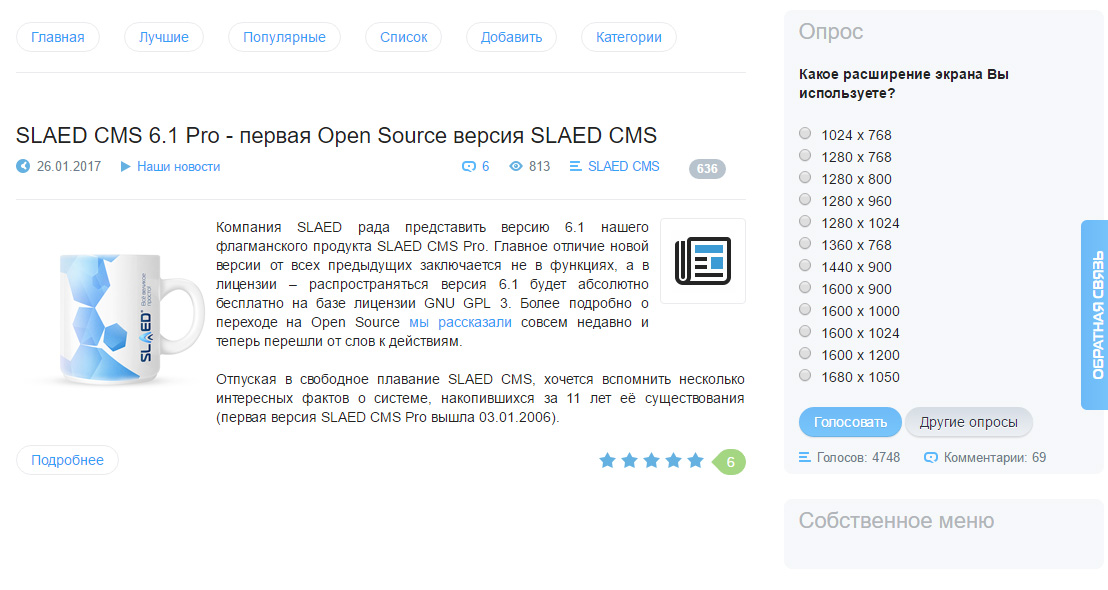Rate article with fifth star
Screen dimensions: 1108x590
coord(695,461)
